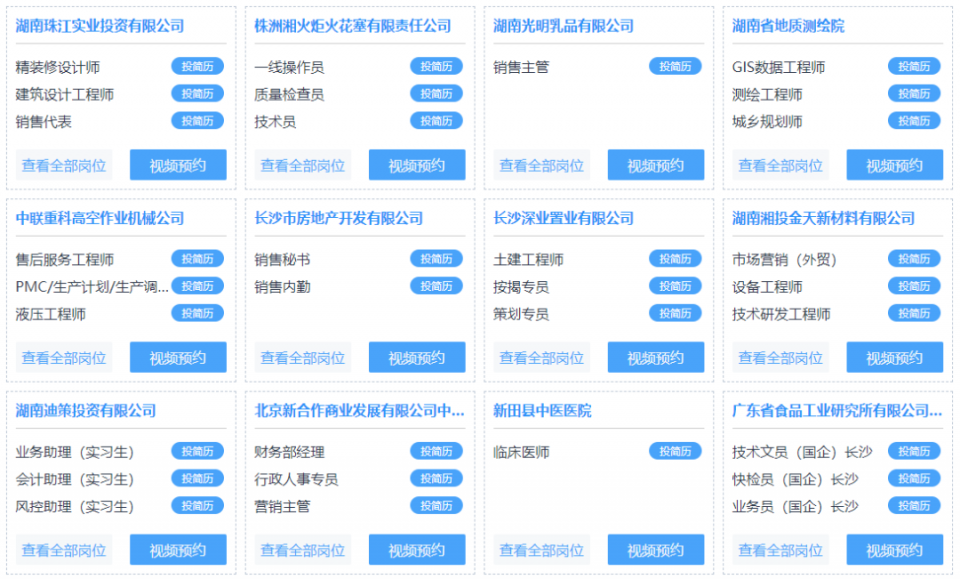Open 长沙市房地产开发有限公司 company link
The height and width of the screenshot is (579, 960).
coord(339,218)
